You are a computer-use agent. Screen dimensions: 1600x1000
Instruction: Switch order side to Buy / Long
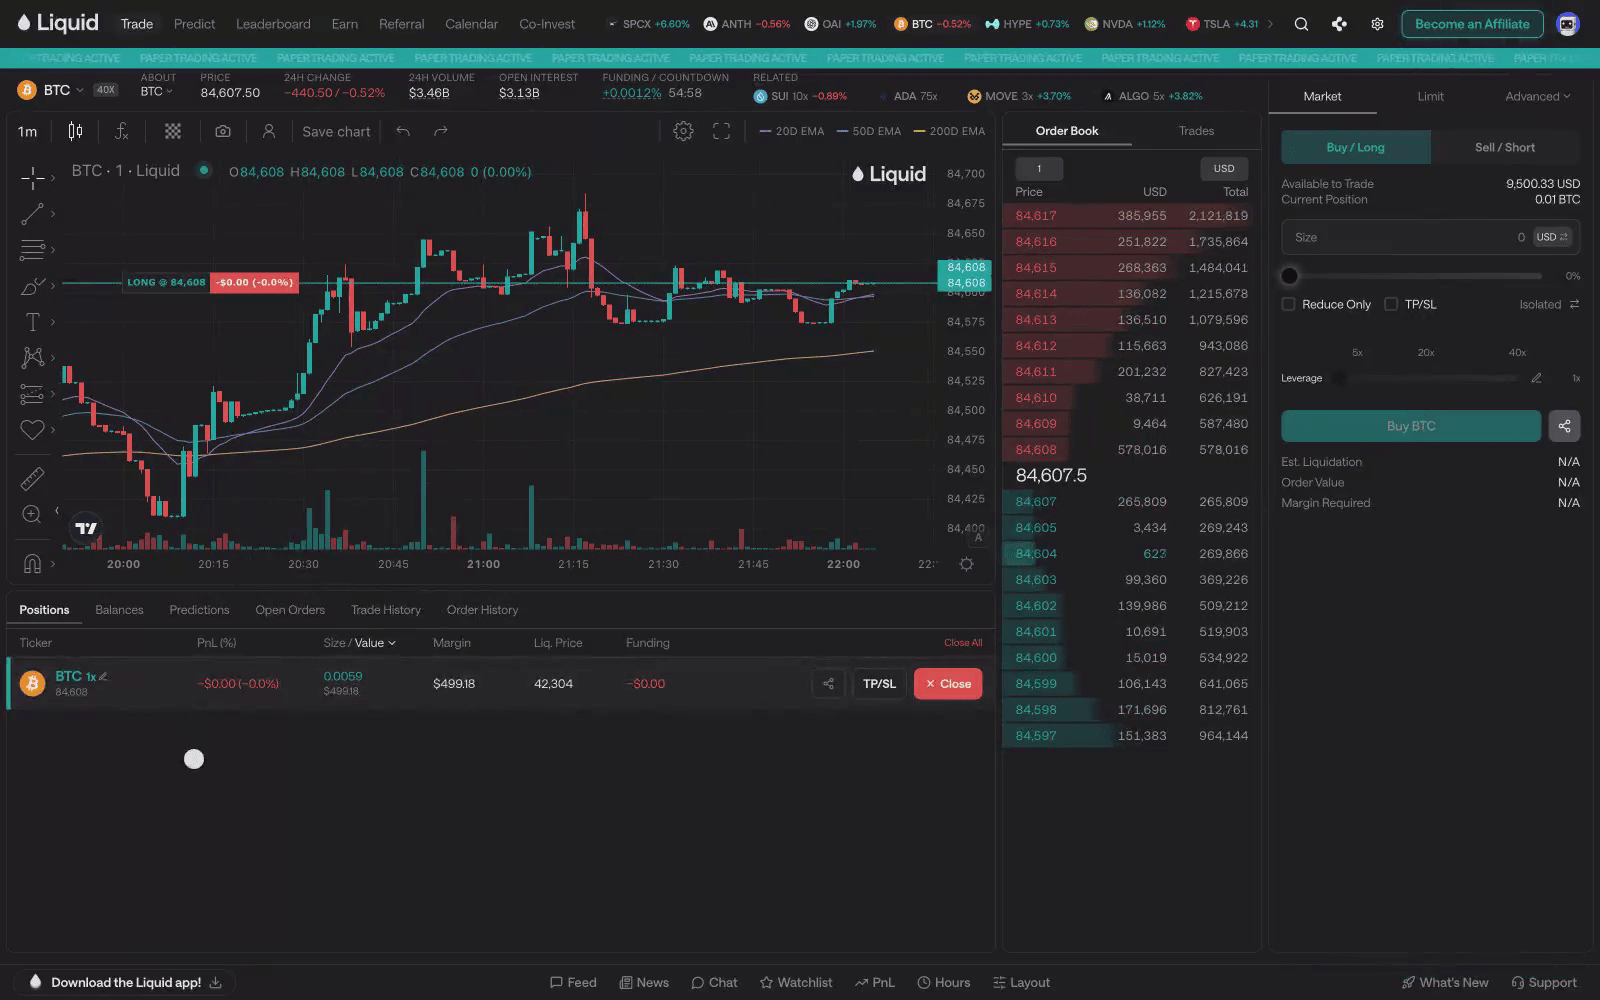[x=1356, y=147]
